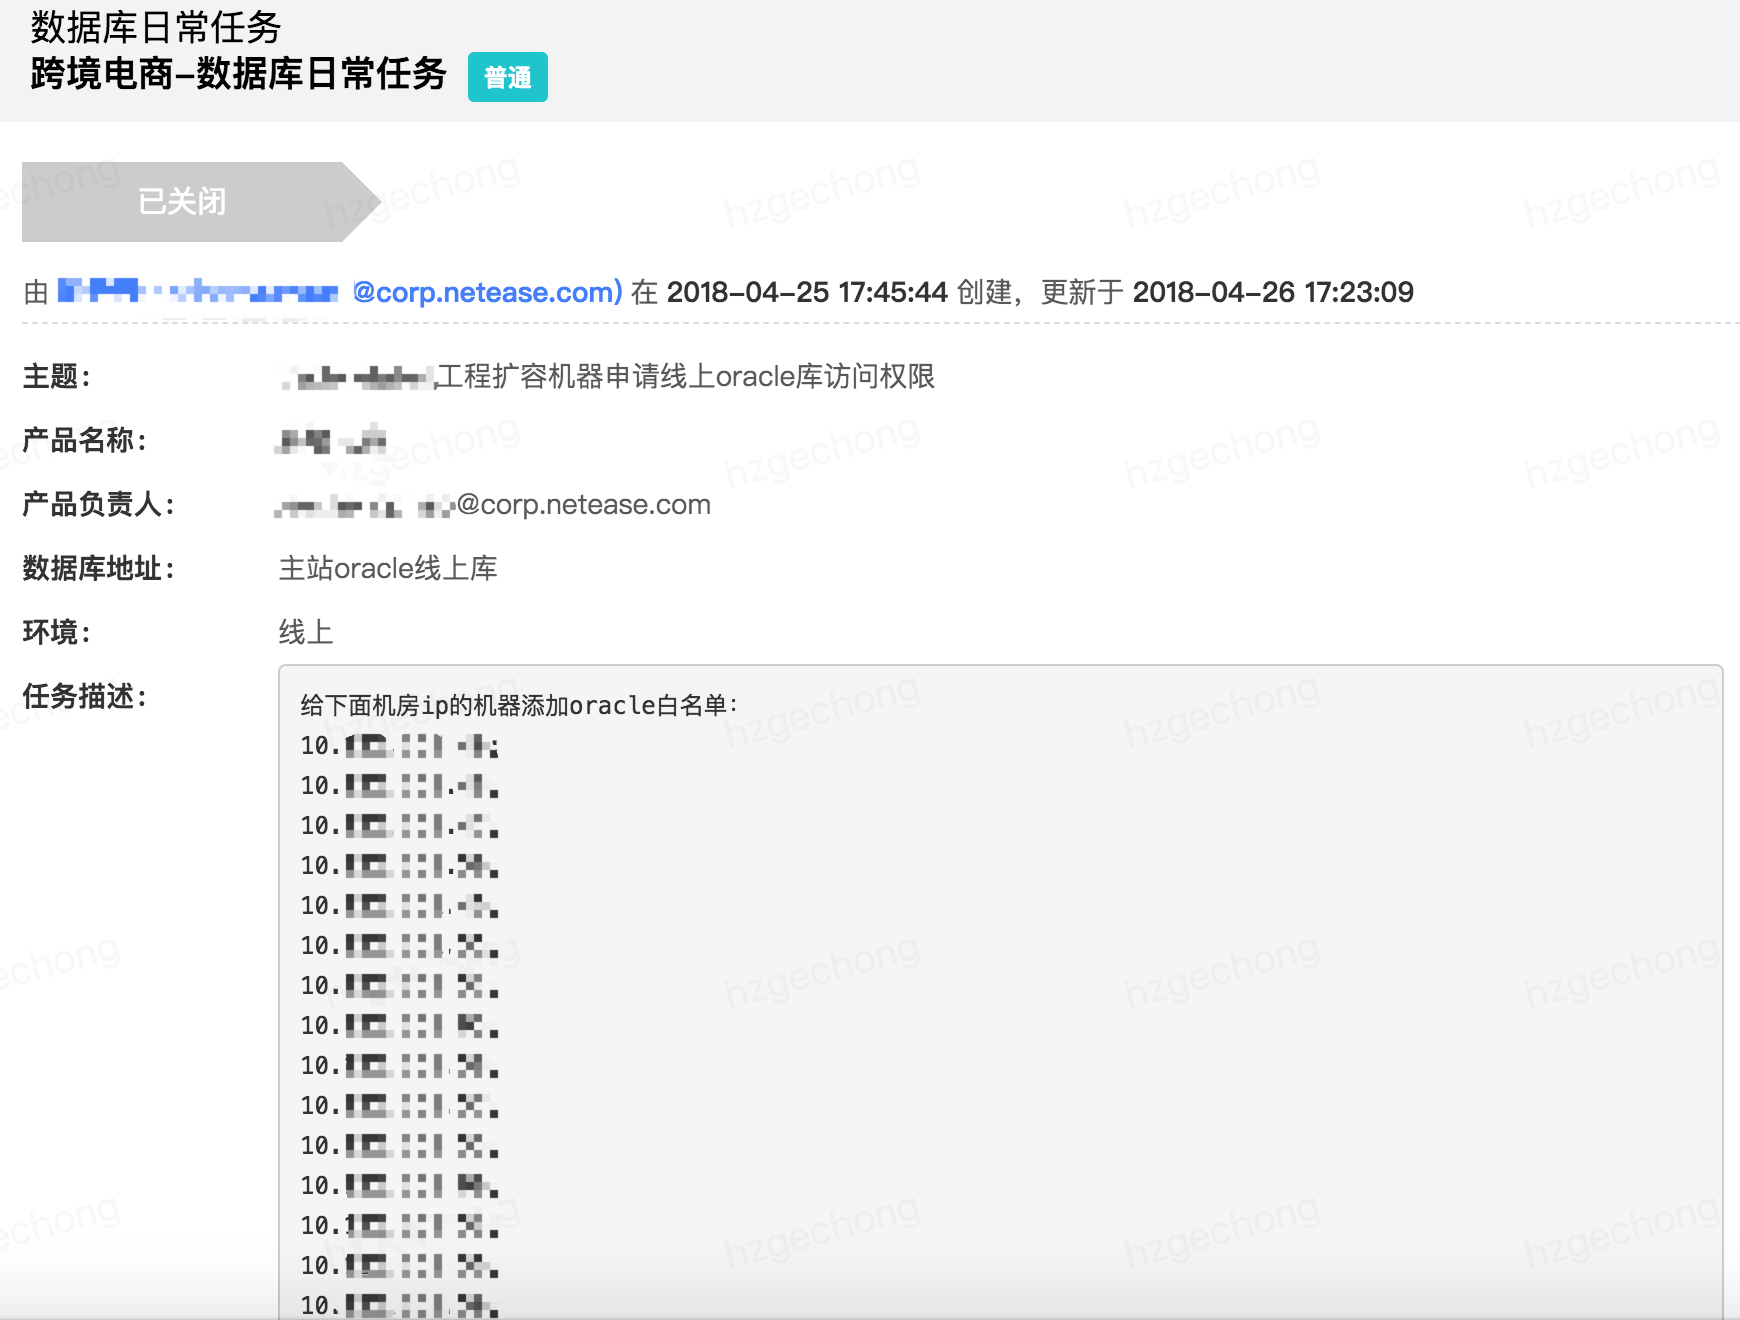Image resolution: width=1740 pixels, height=1320 pixels.
Task: Click the page title 数据库日常任务
Action: 156,27
